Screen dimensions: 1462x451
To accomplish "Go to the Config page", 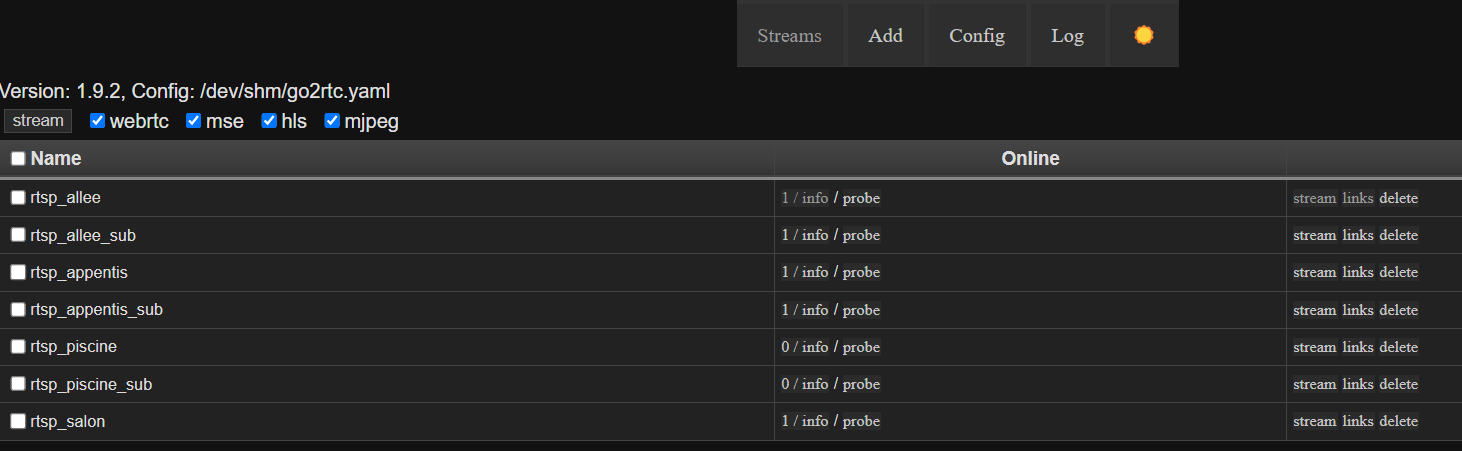I will point(976,35).
